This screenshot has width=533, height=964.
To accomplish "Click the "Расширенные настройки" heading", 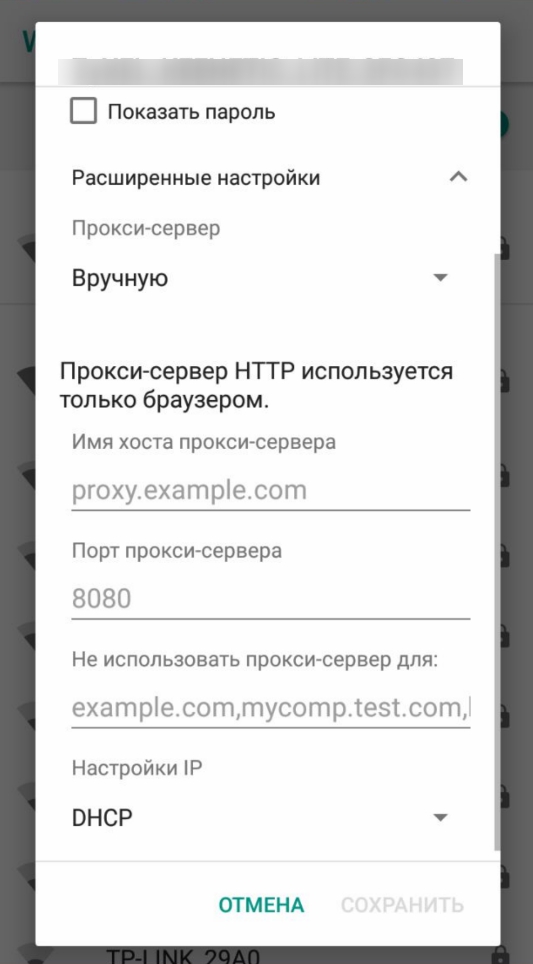I will [x=196, y=178].
